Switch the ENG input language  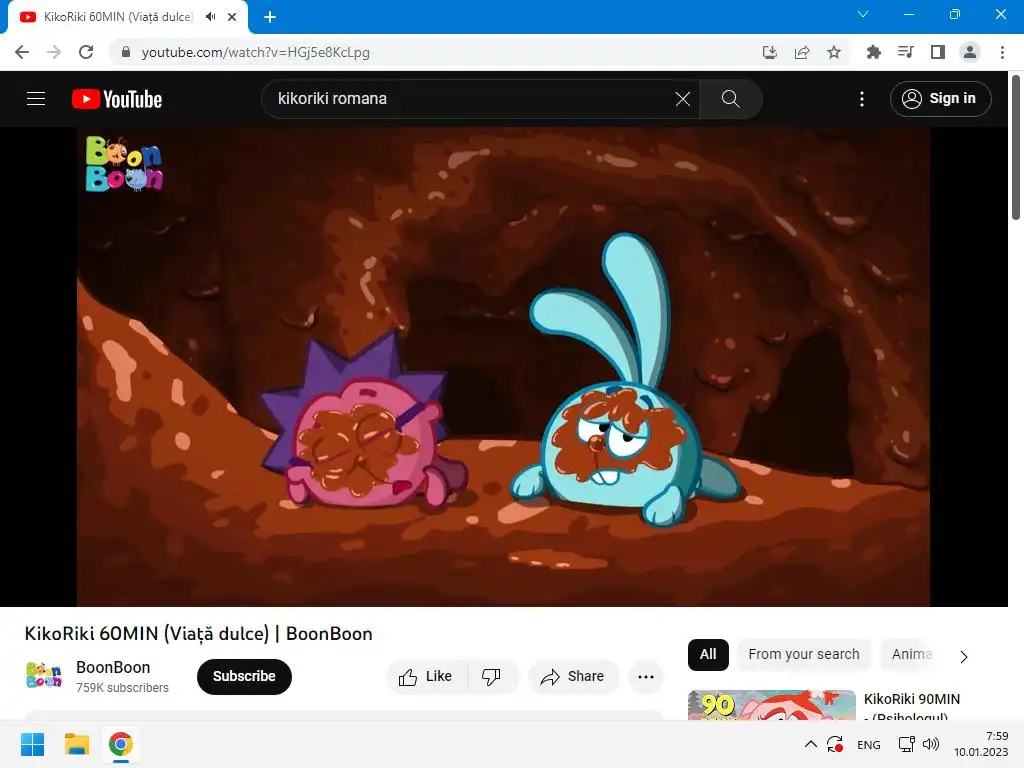pos(869,745)
